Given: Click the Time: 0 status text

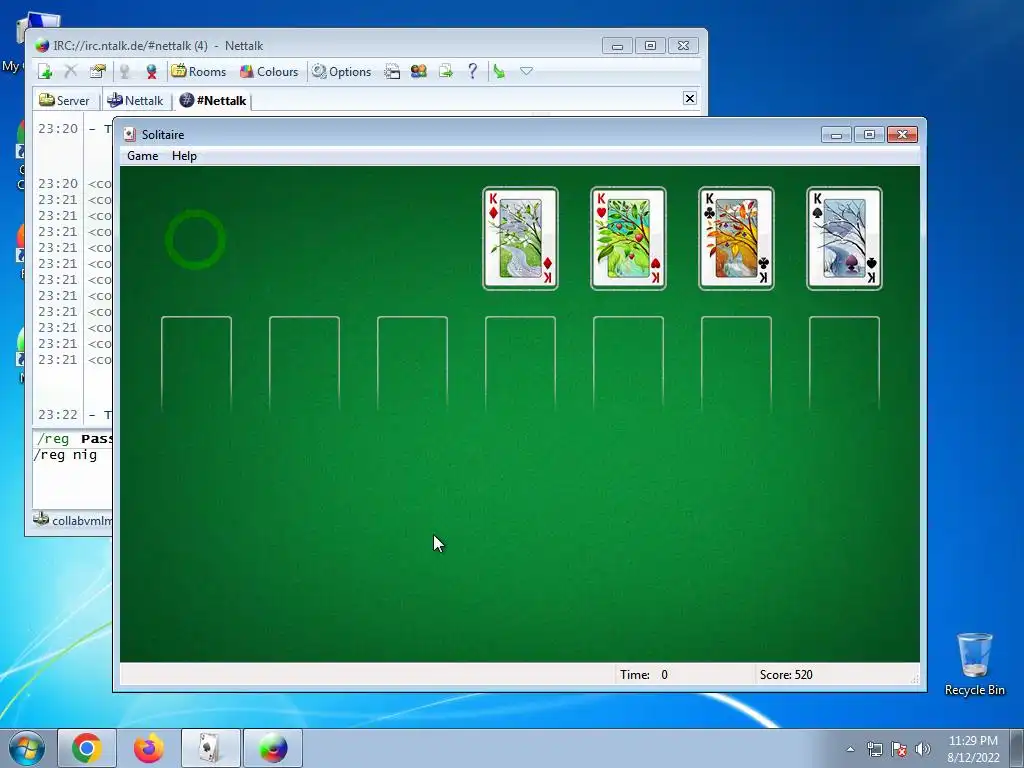Looking at the screenshot, I should [644, 675].
